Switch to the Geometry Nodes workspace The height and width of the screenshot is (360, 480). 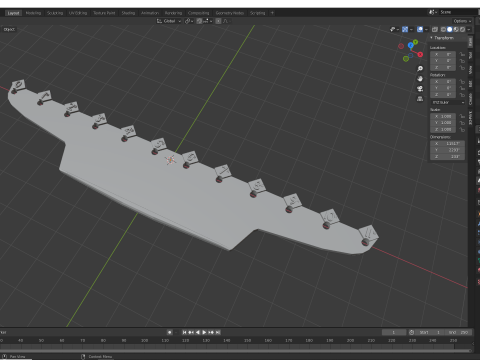click(x=230, y=13)
